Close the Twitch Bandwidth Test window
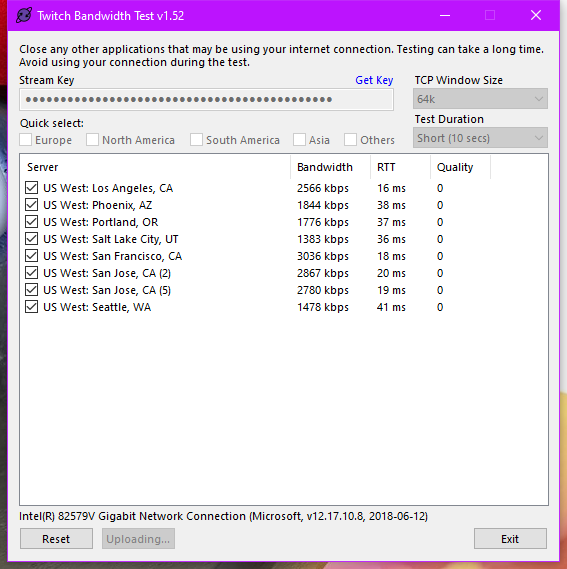Screen dimensions: 567x569 coord(536,15)
